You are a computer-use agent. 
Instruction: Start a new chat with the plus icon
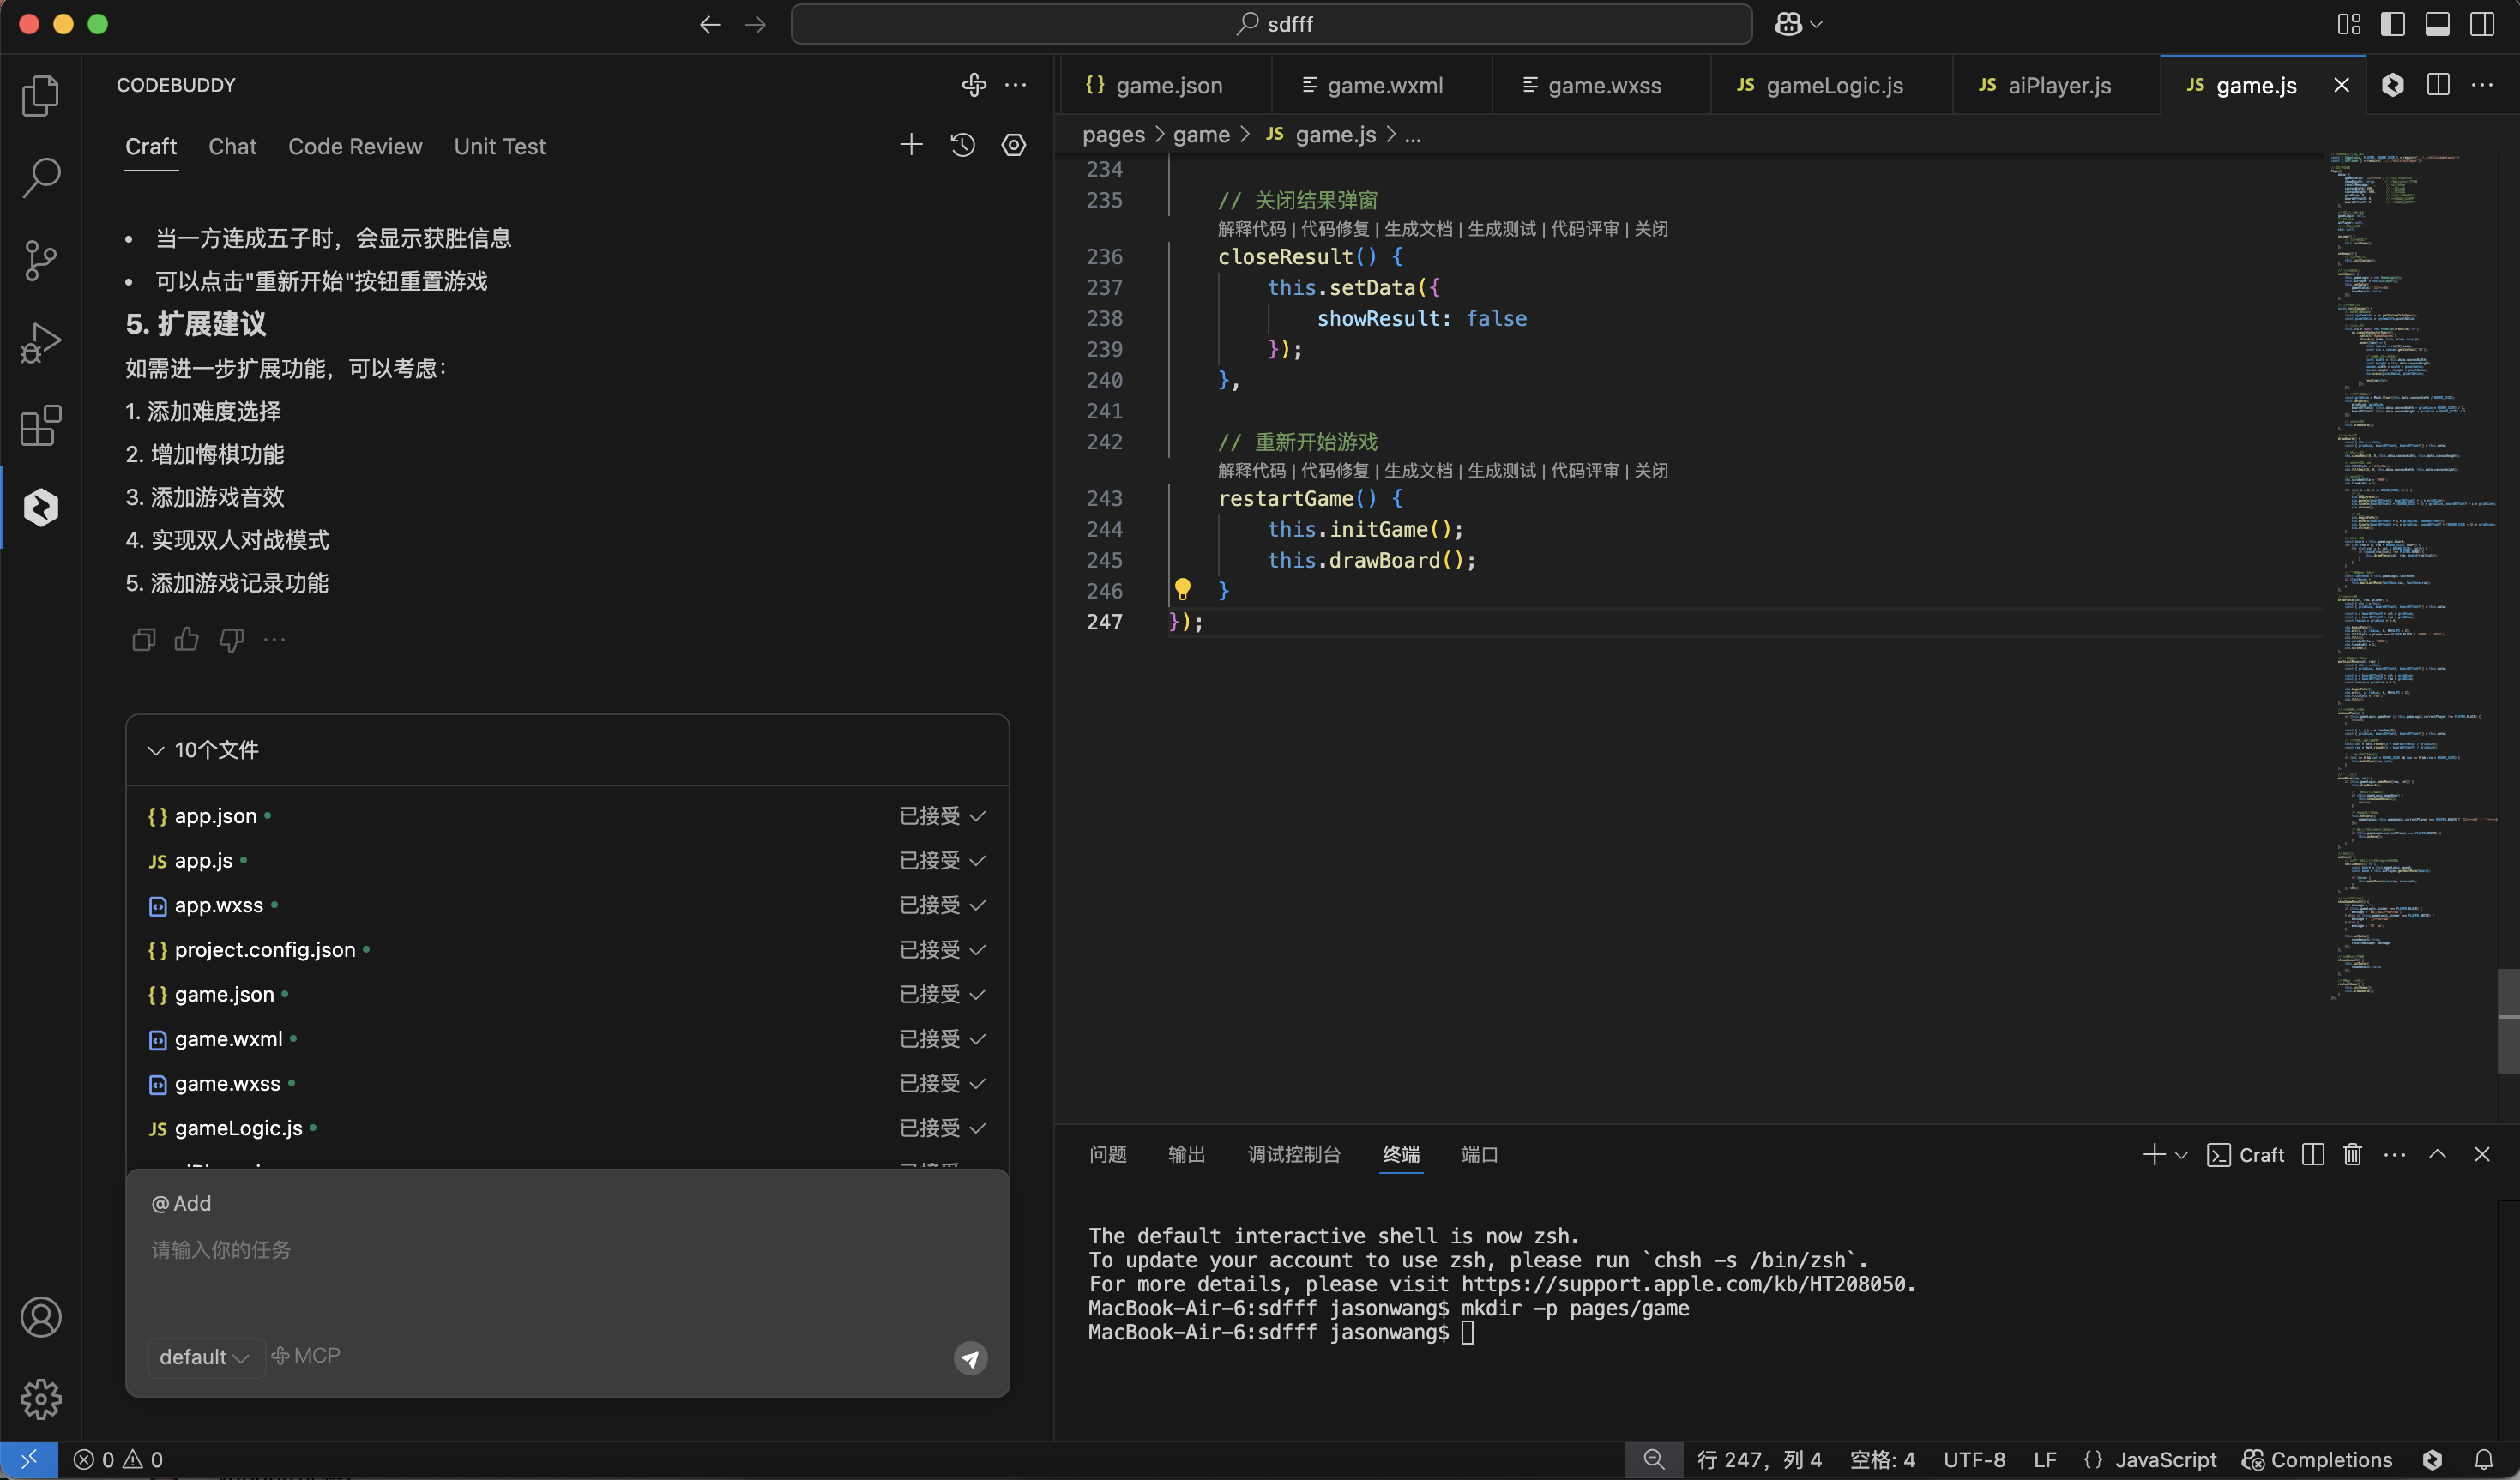pyautogui.click(x=910, y=144)
